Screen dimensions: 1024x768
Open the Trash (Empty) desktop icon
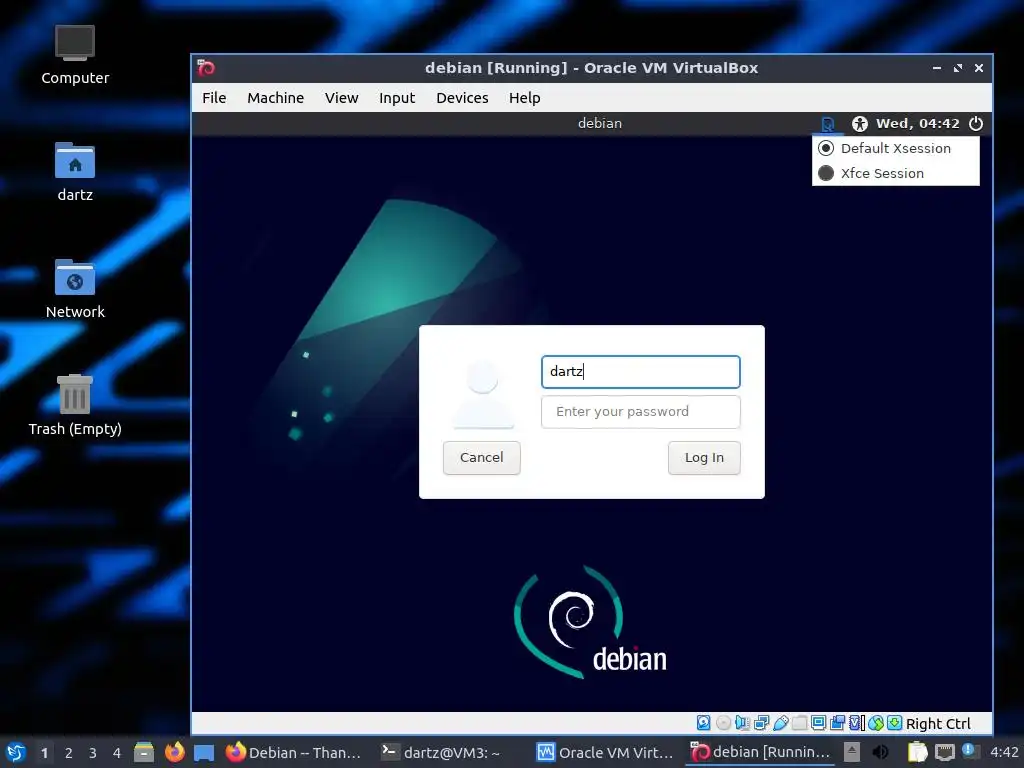74,405
